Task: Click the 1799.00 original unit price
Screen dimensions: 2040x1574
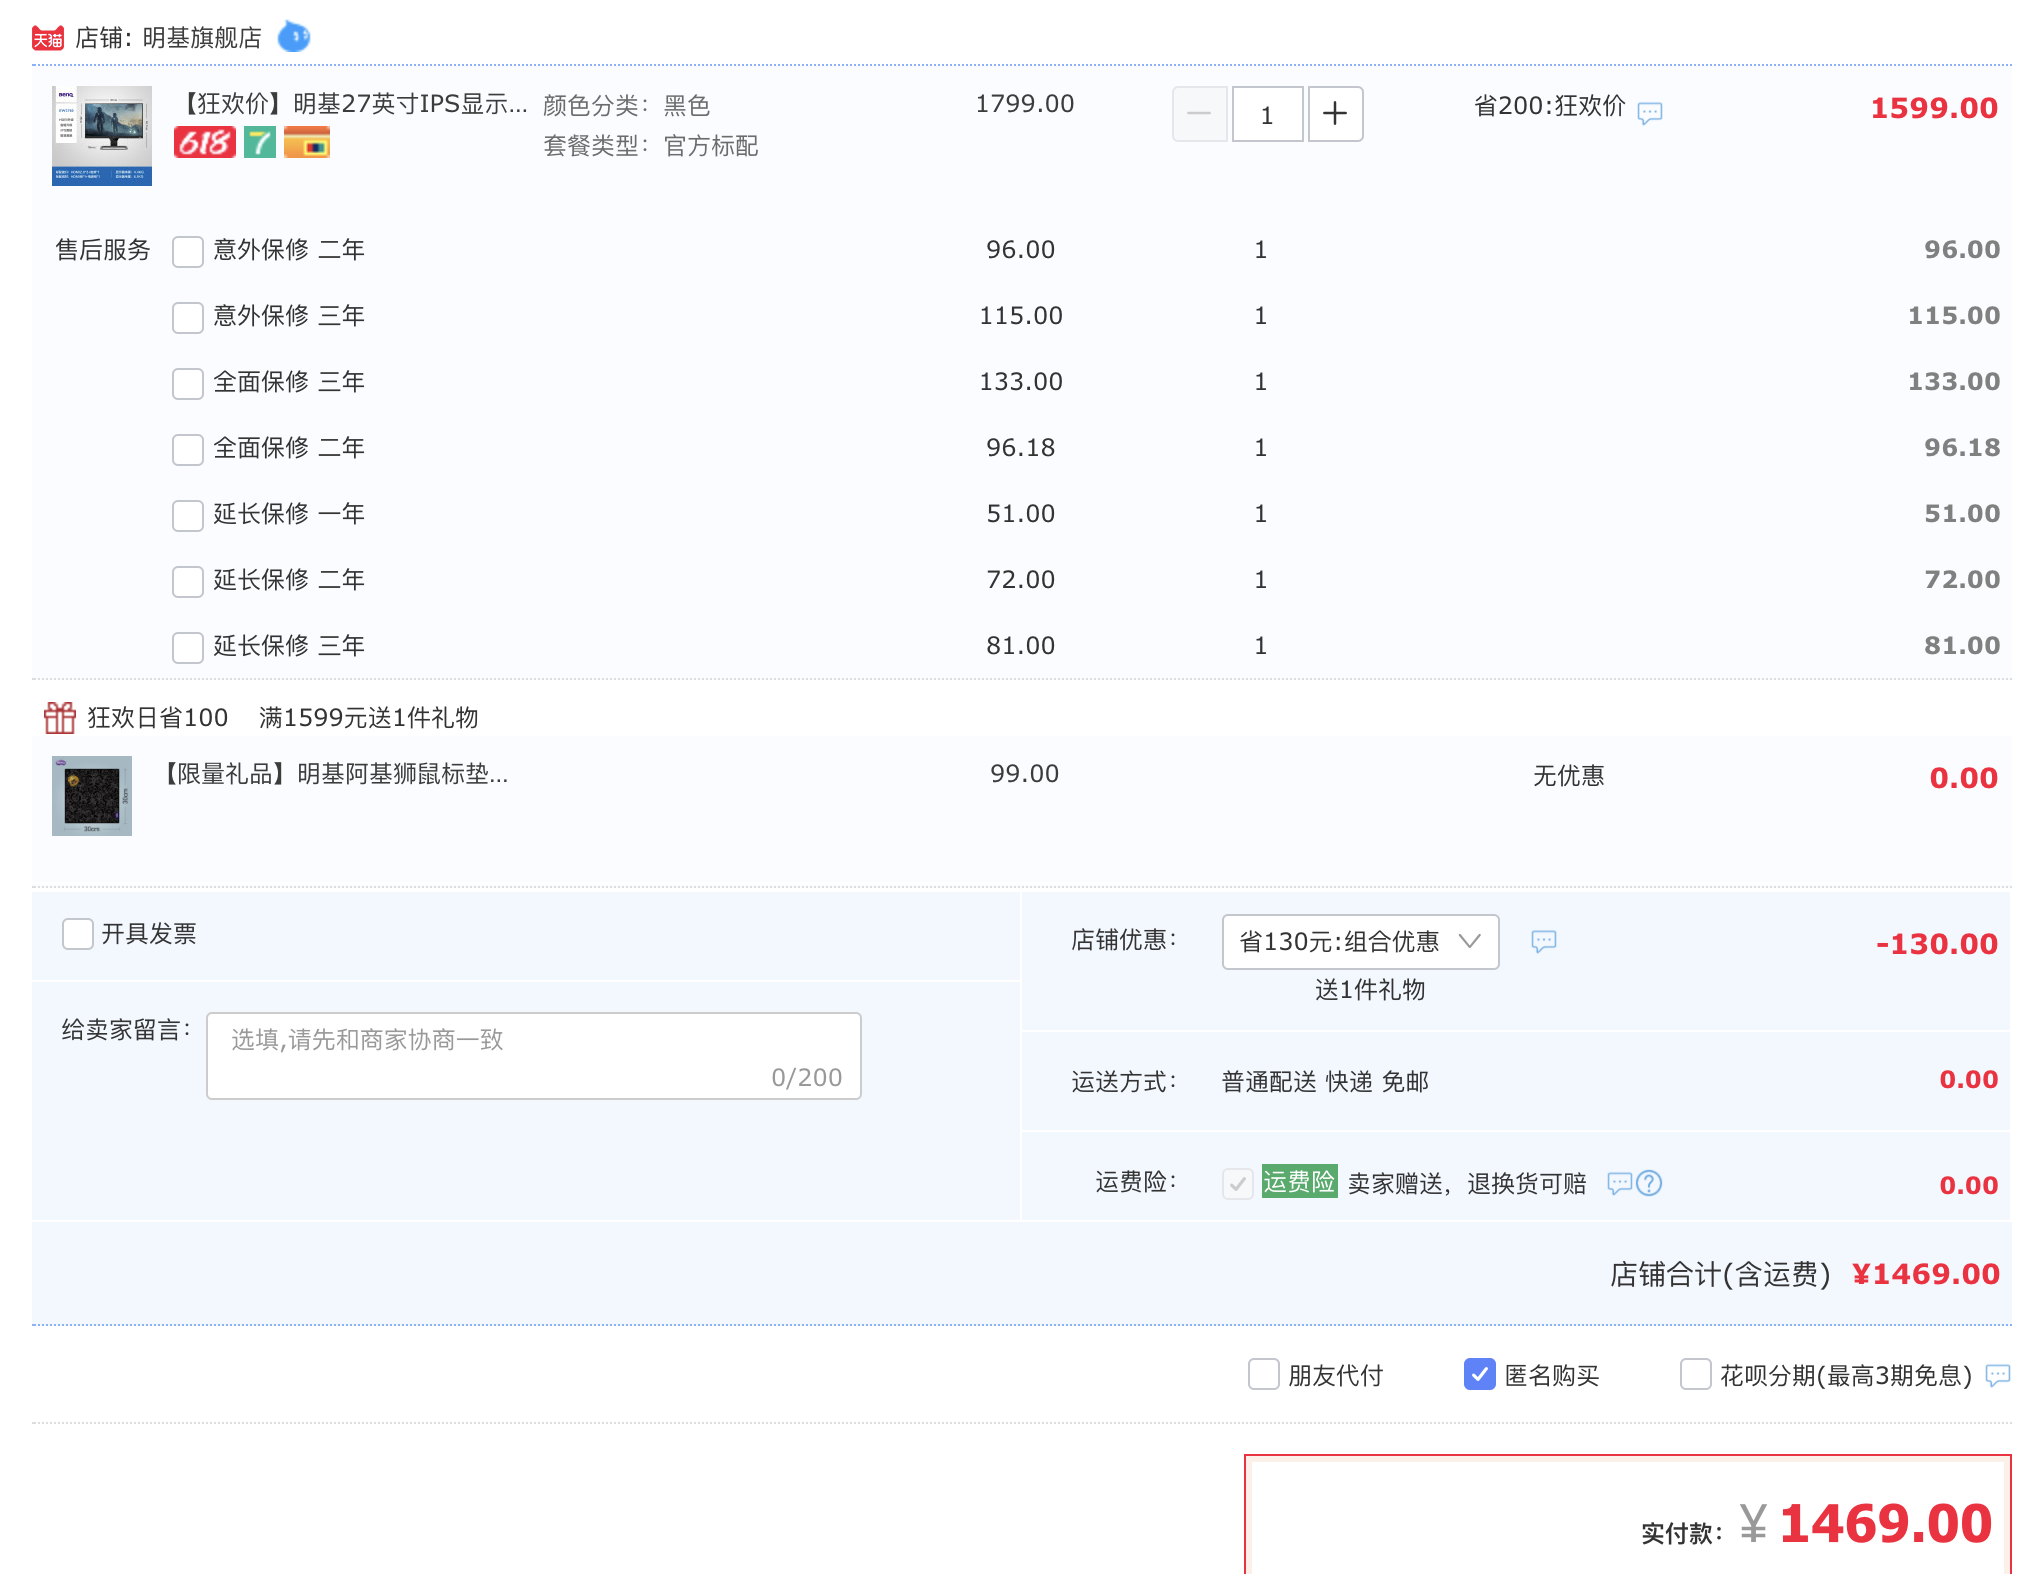Action: (x=1025, y=104)
